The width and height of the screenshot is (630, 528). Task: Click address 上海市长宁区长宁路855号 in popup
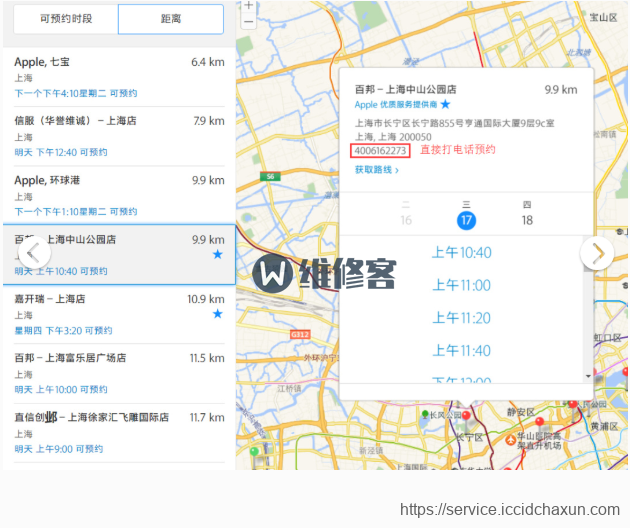[454, 123]
